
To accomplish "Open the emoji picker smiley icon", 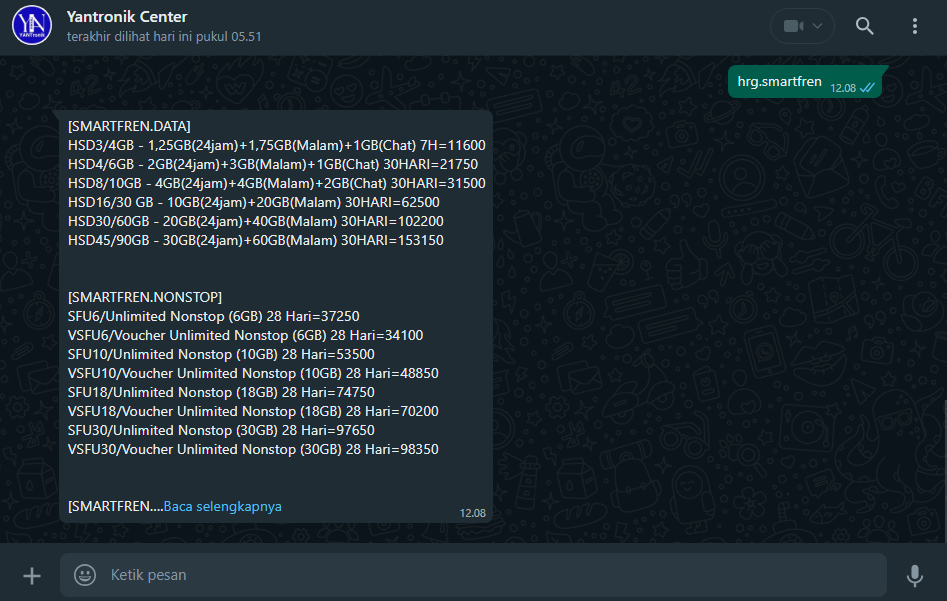I will [x=85, y=575].
